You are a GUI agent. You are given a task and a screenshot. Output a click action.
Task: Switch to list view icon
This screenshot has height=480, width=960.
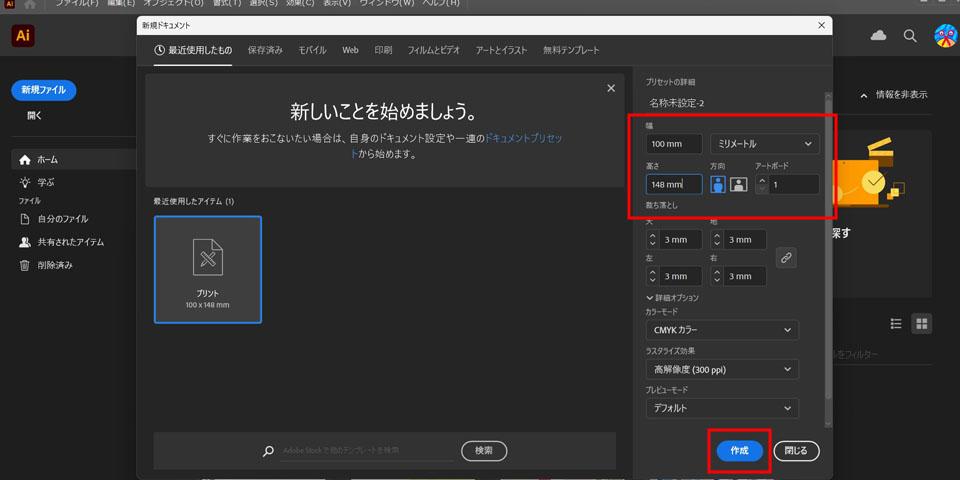(896, 324)
